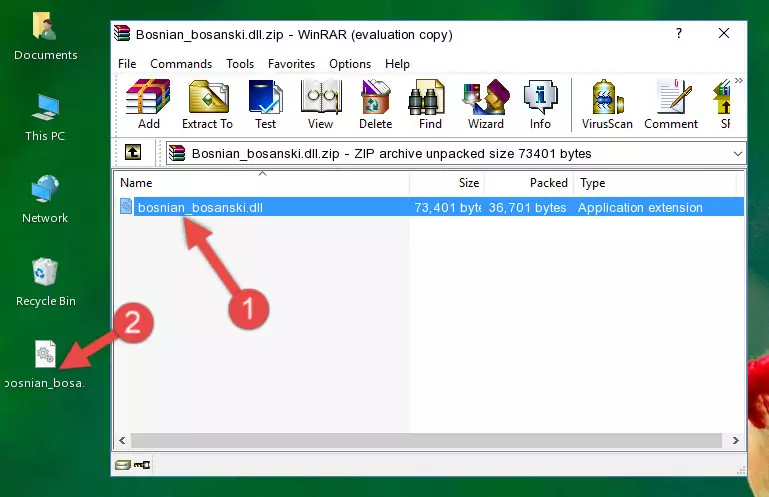Sort by the Size column header
The width and height of the screenshot is (769, 497).
[447, 183]
